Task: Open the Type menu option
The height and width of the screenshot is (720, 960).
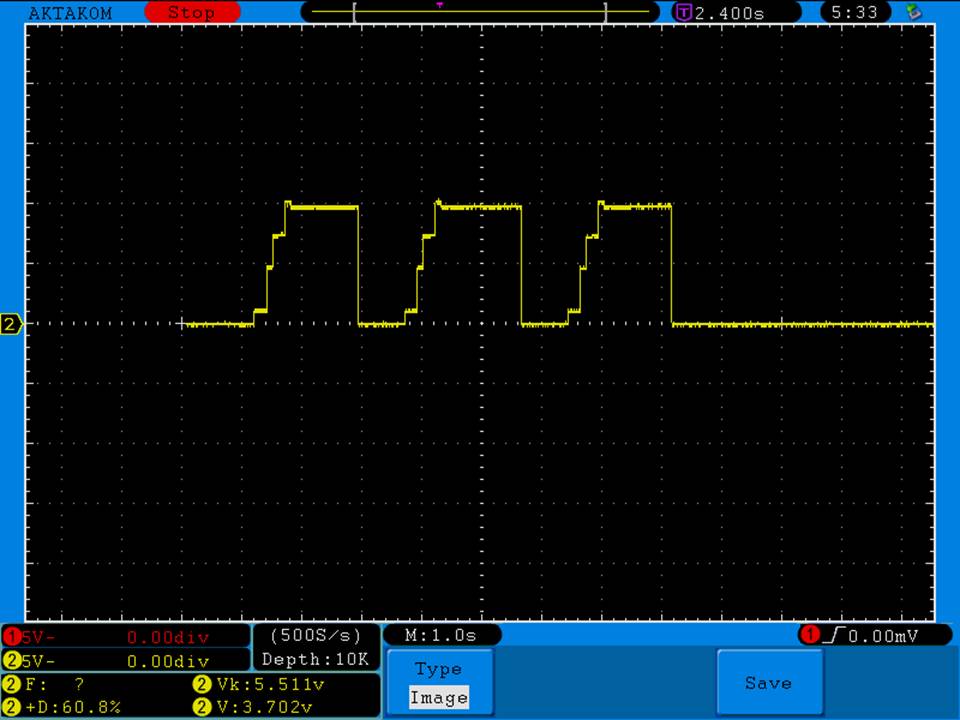Action: 438,669
